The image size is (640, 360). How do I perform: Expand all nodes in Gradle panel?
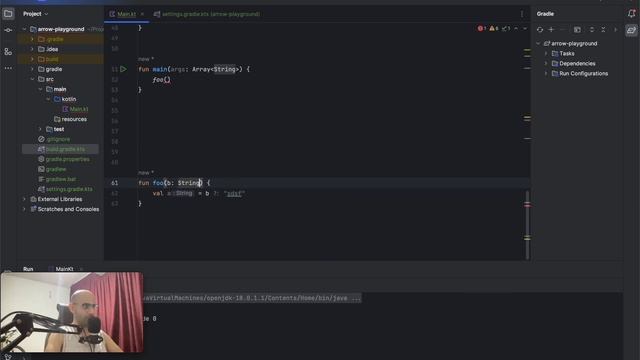tap(592, 30)
